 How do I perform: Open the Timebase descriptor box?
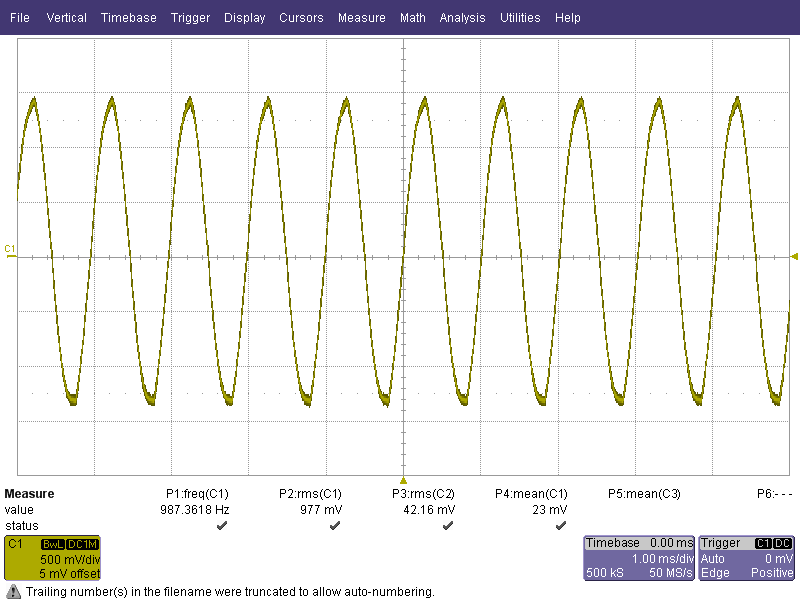(x=639, y=558)
